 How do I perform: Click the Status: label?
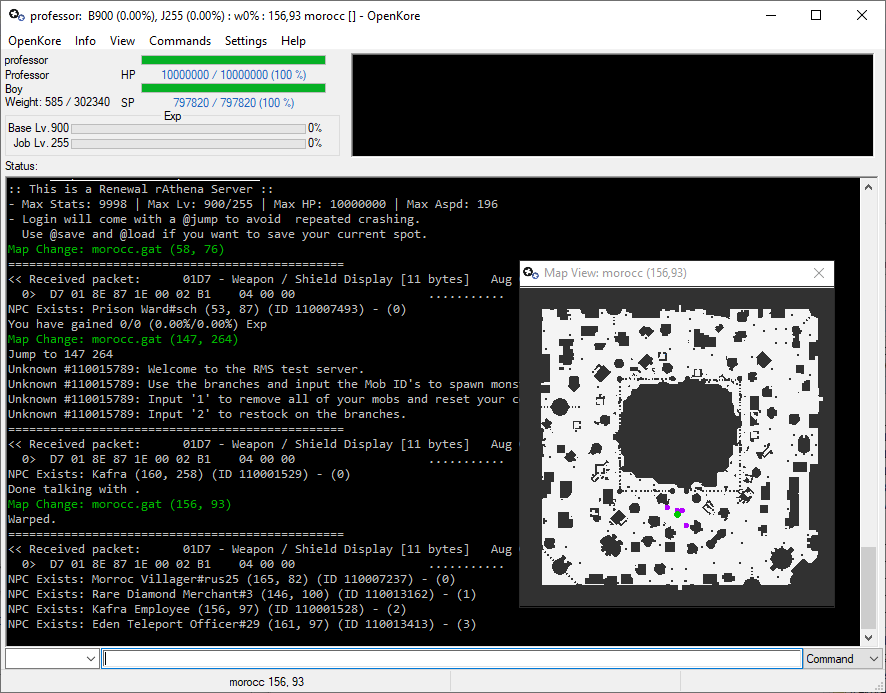(21, 166)
